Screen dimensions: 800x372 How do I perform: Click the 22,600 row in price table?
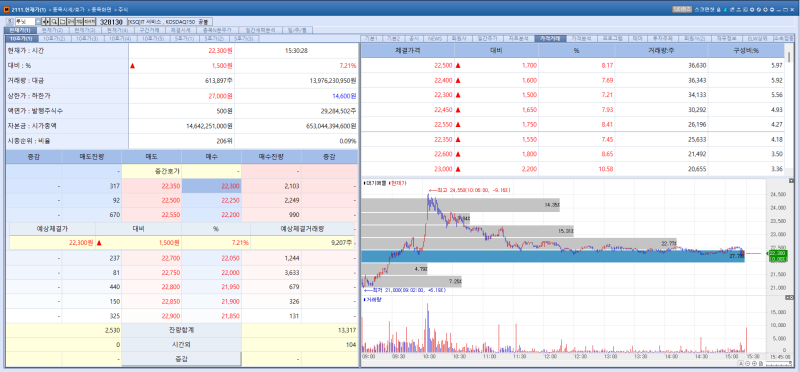point(573,154)
